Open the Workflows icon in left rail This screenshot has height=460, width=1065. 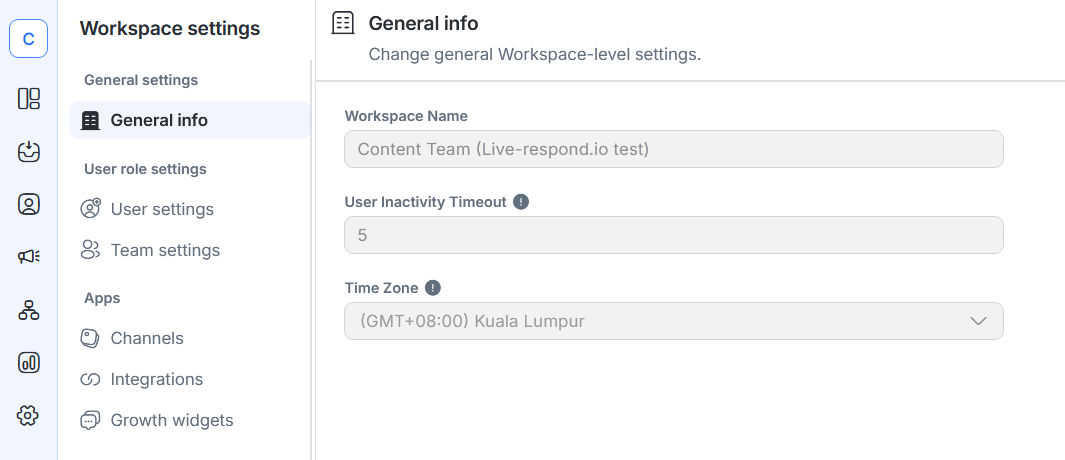pos(28,310)
